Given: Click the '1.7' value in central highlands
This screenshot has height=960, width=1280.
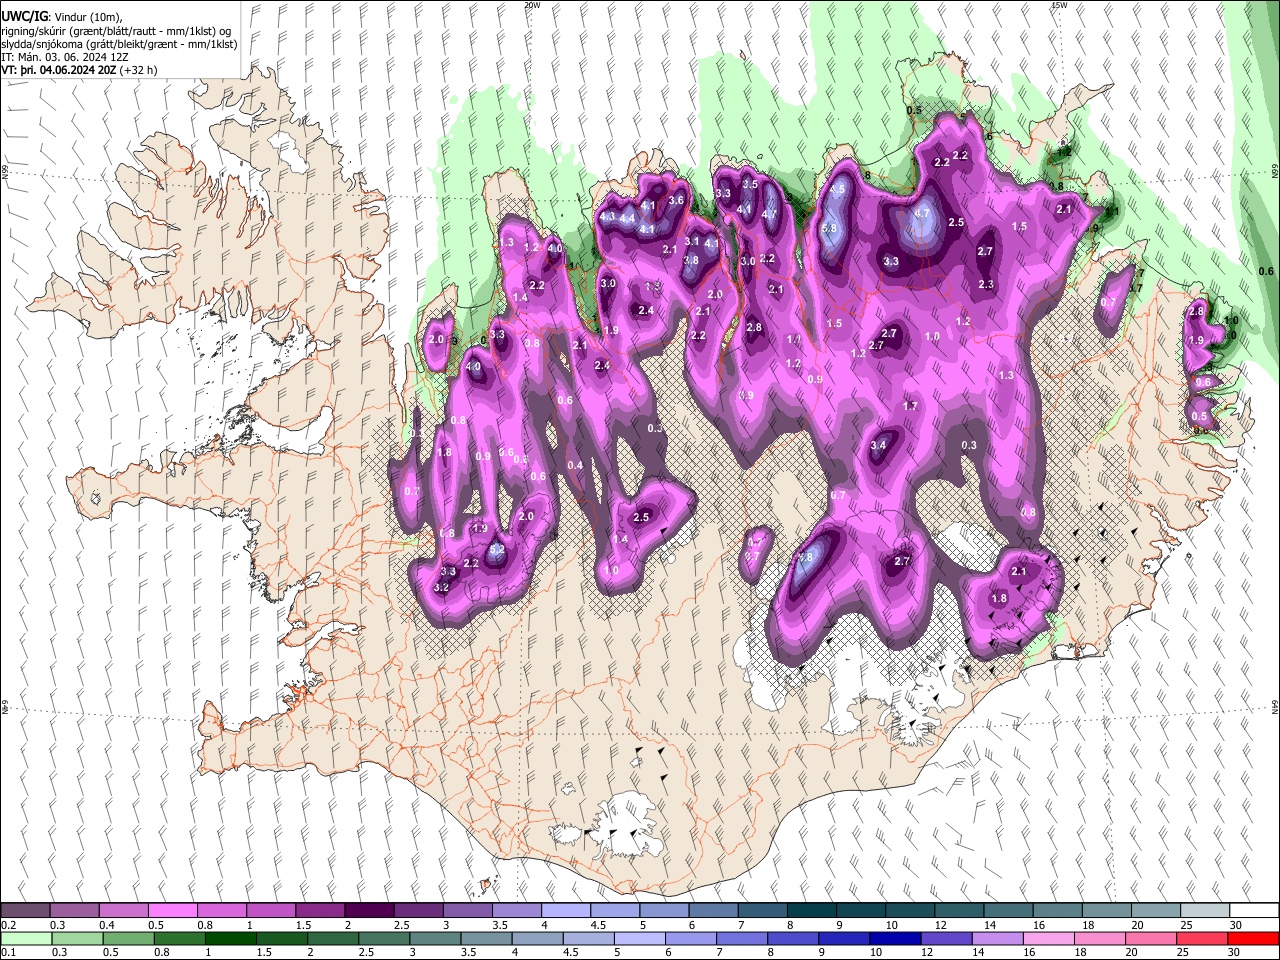Looking at the screenshot, I should 910,406.
